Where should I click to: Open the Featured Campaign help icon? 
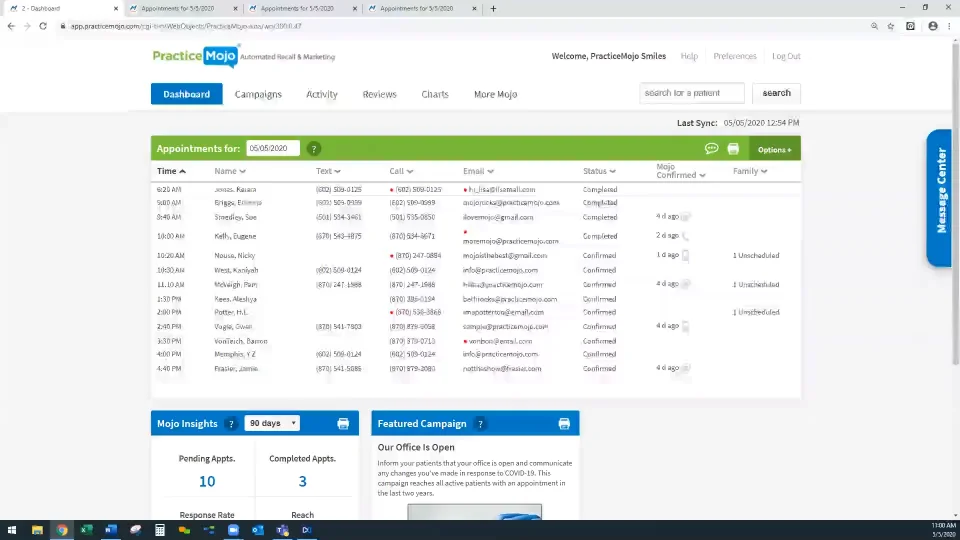pos(480,424)
